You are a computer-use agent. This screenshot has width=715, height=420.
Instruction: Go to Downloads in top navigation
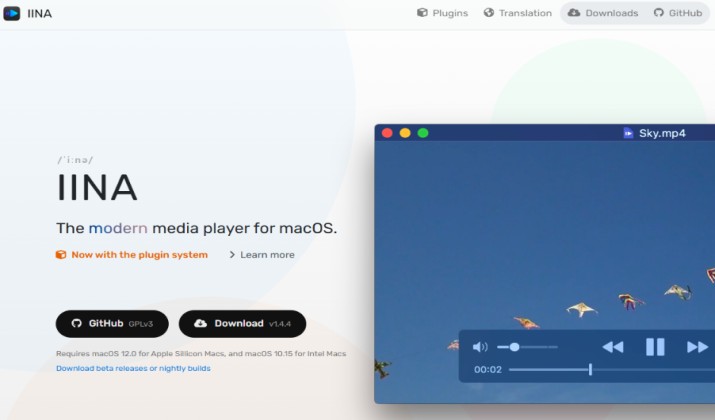pos(602,13)
